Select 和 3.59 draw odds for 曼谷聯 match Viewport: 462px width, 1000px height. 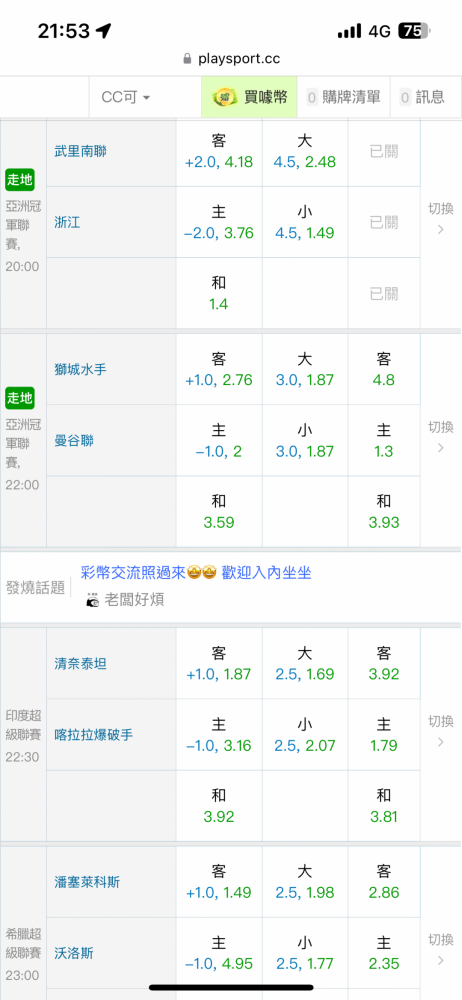[219, 512]
